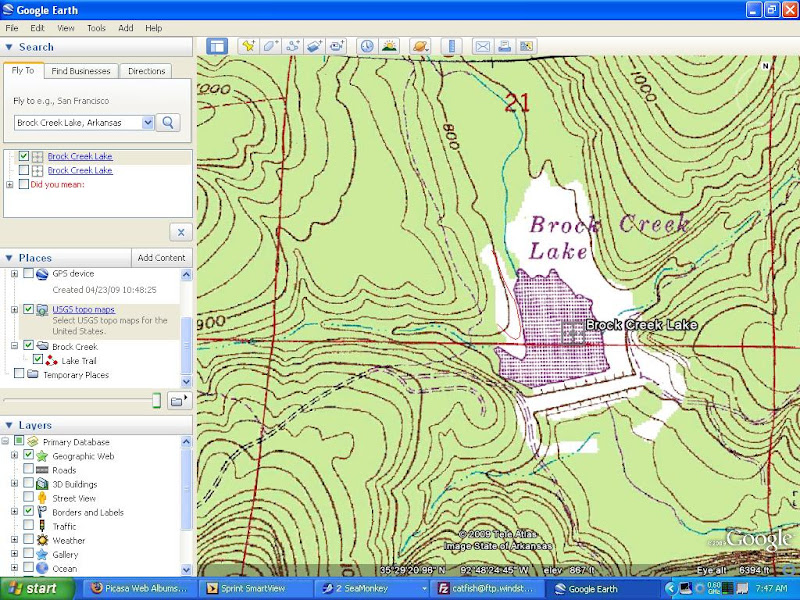The height and width of the screenshot is (600, 800).
Task: Switch to the Directions tab
Action: click(146, 71)
